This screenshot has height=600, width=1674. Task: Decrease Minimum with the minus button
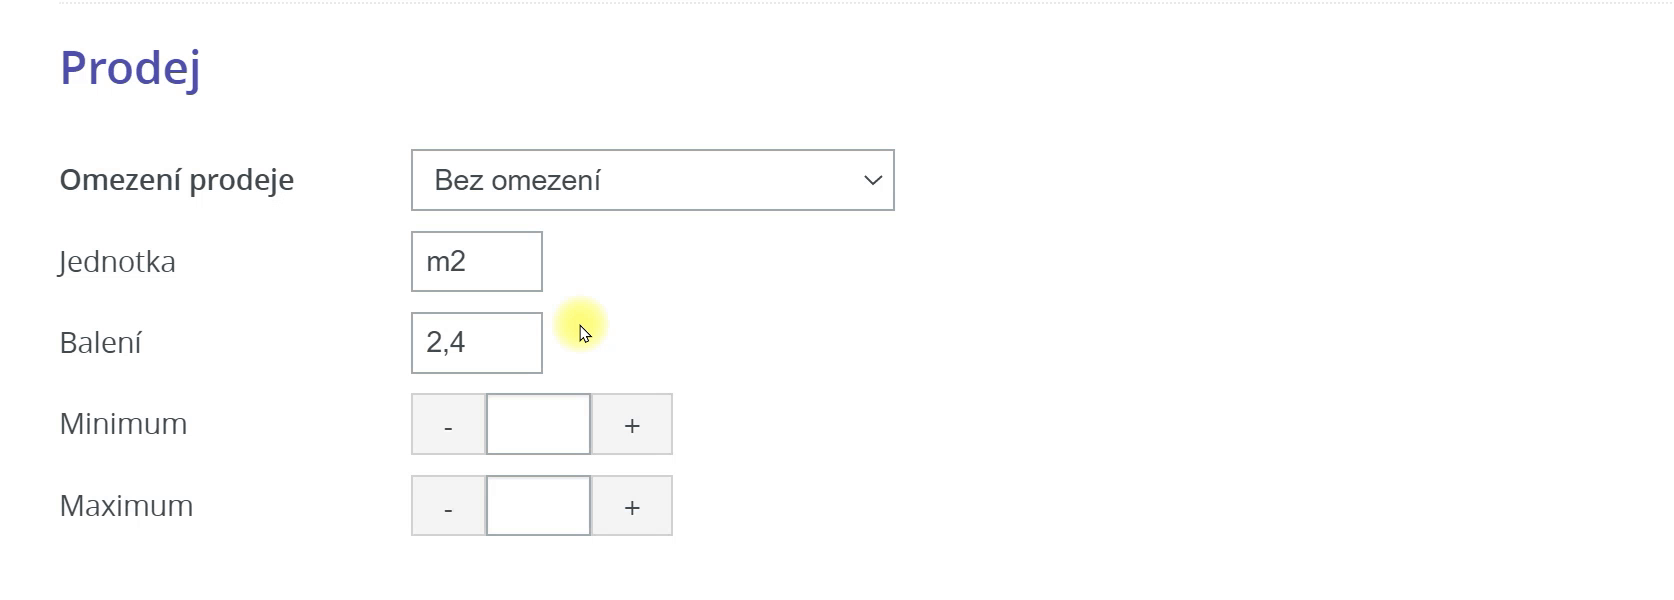pos(448,425)
